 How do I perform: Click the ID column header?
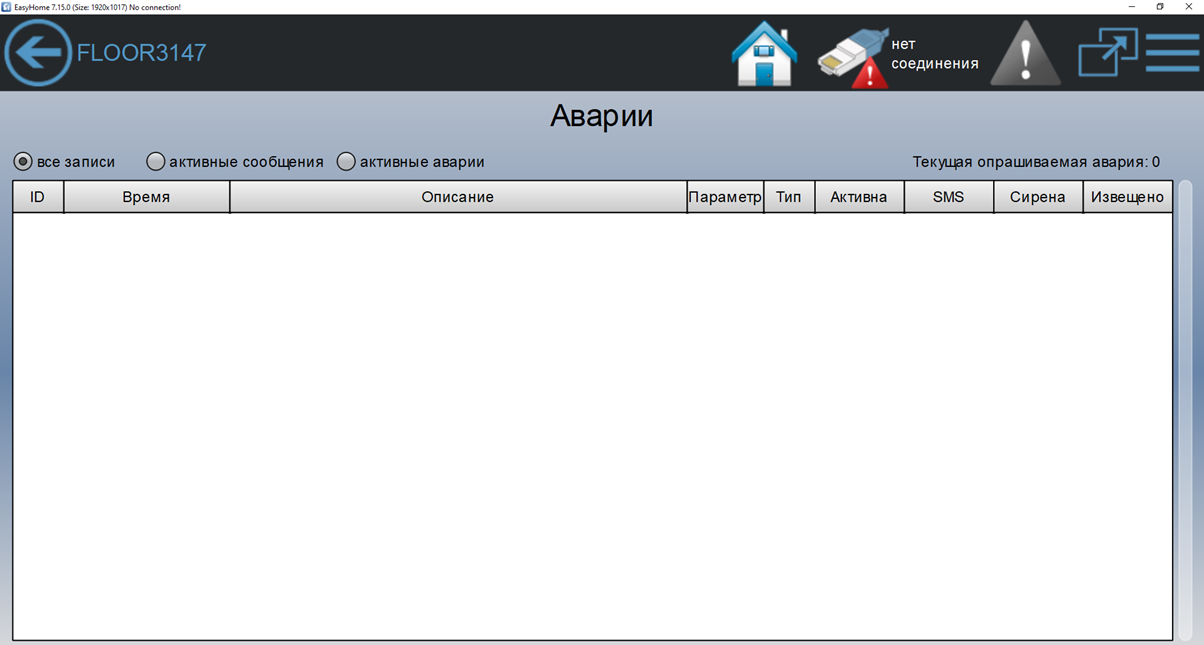(x=38, y=197)
